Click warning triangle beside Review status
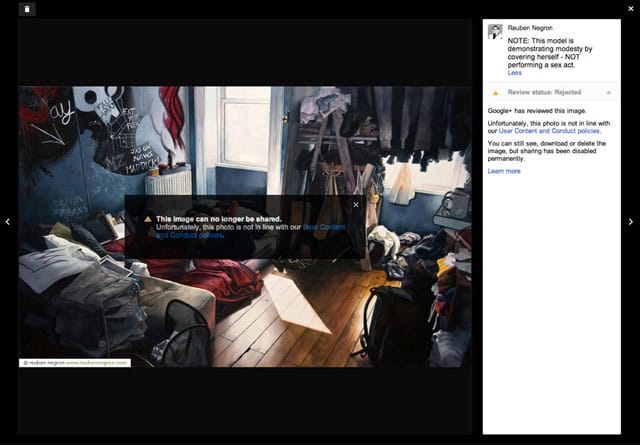640x445 pixels. 494,91
